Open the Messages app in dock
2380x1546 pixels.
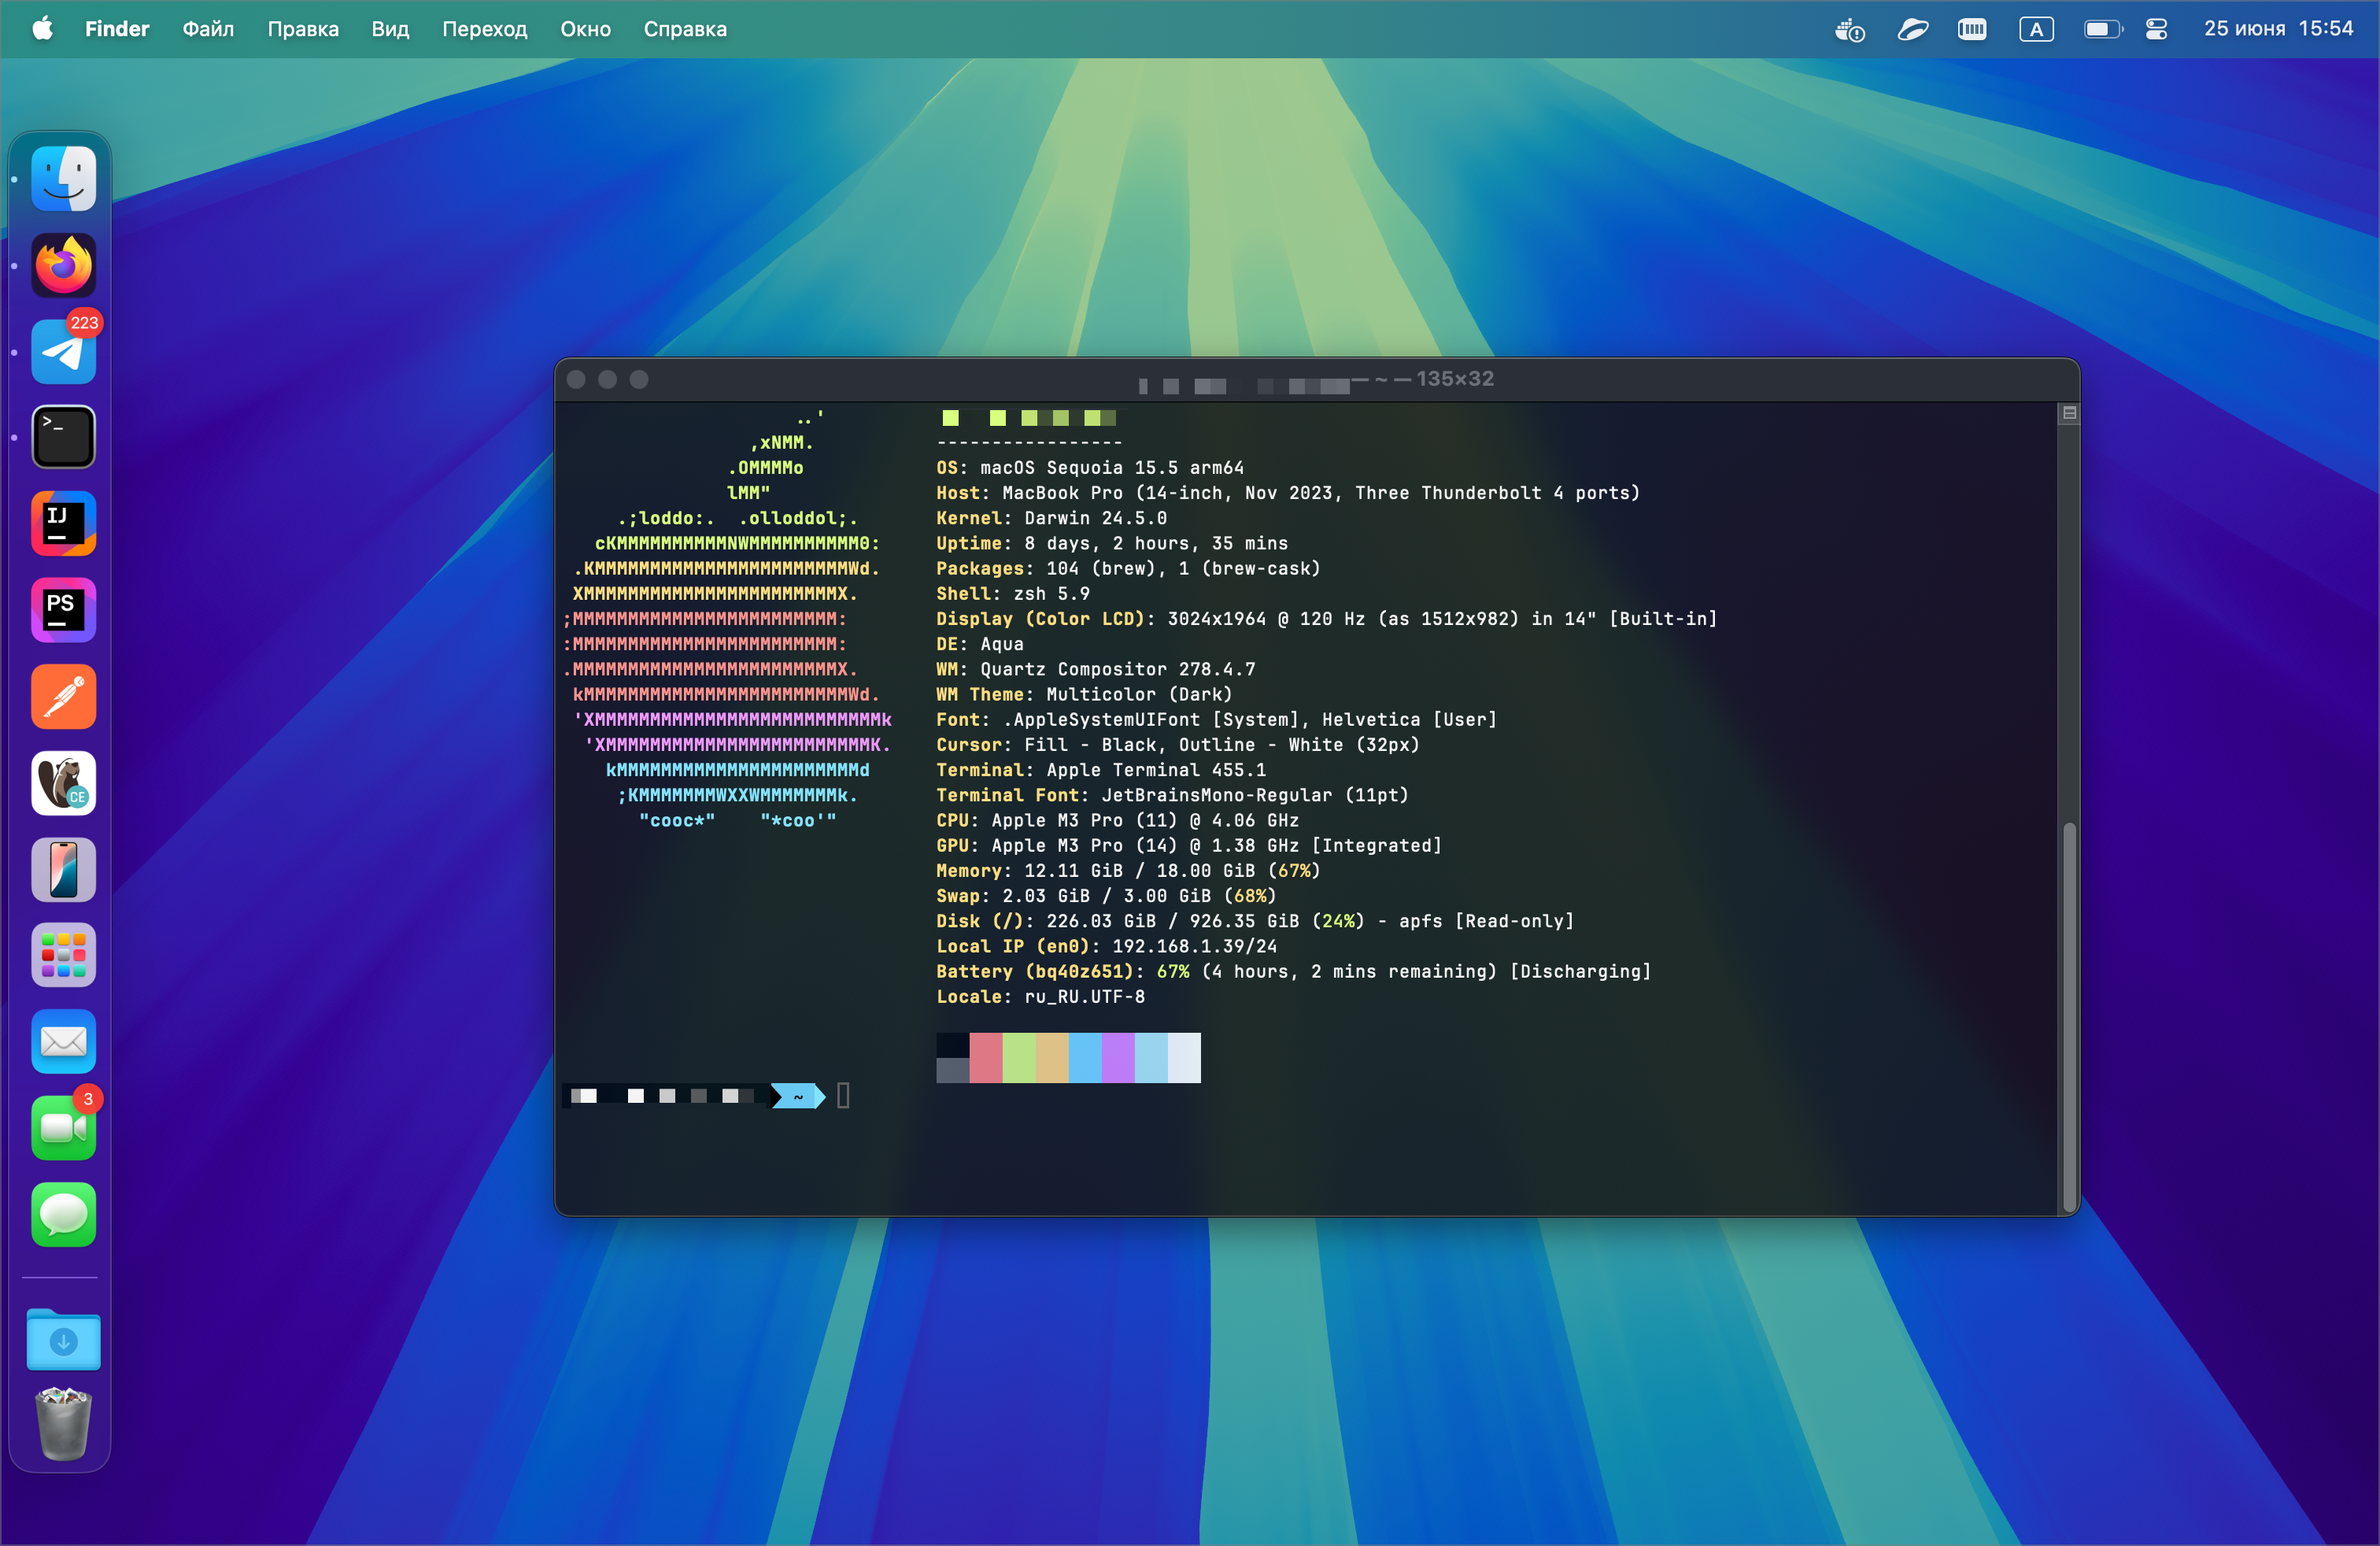pos(63,1214)
